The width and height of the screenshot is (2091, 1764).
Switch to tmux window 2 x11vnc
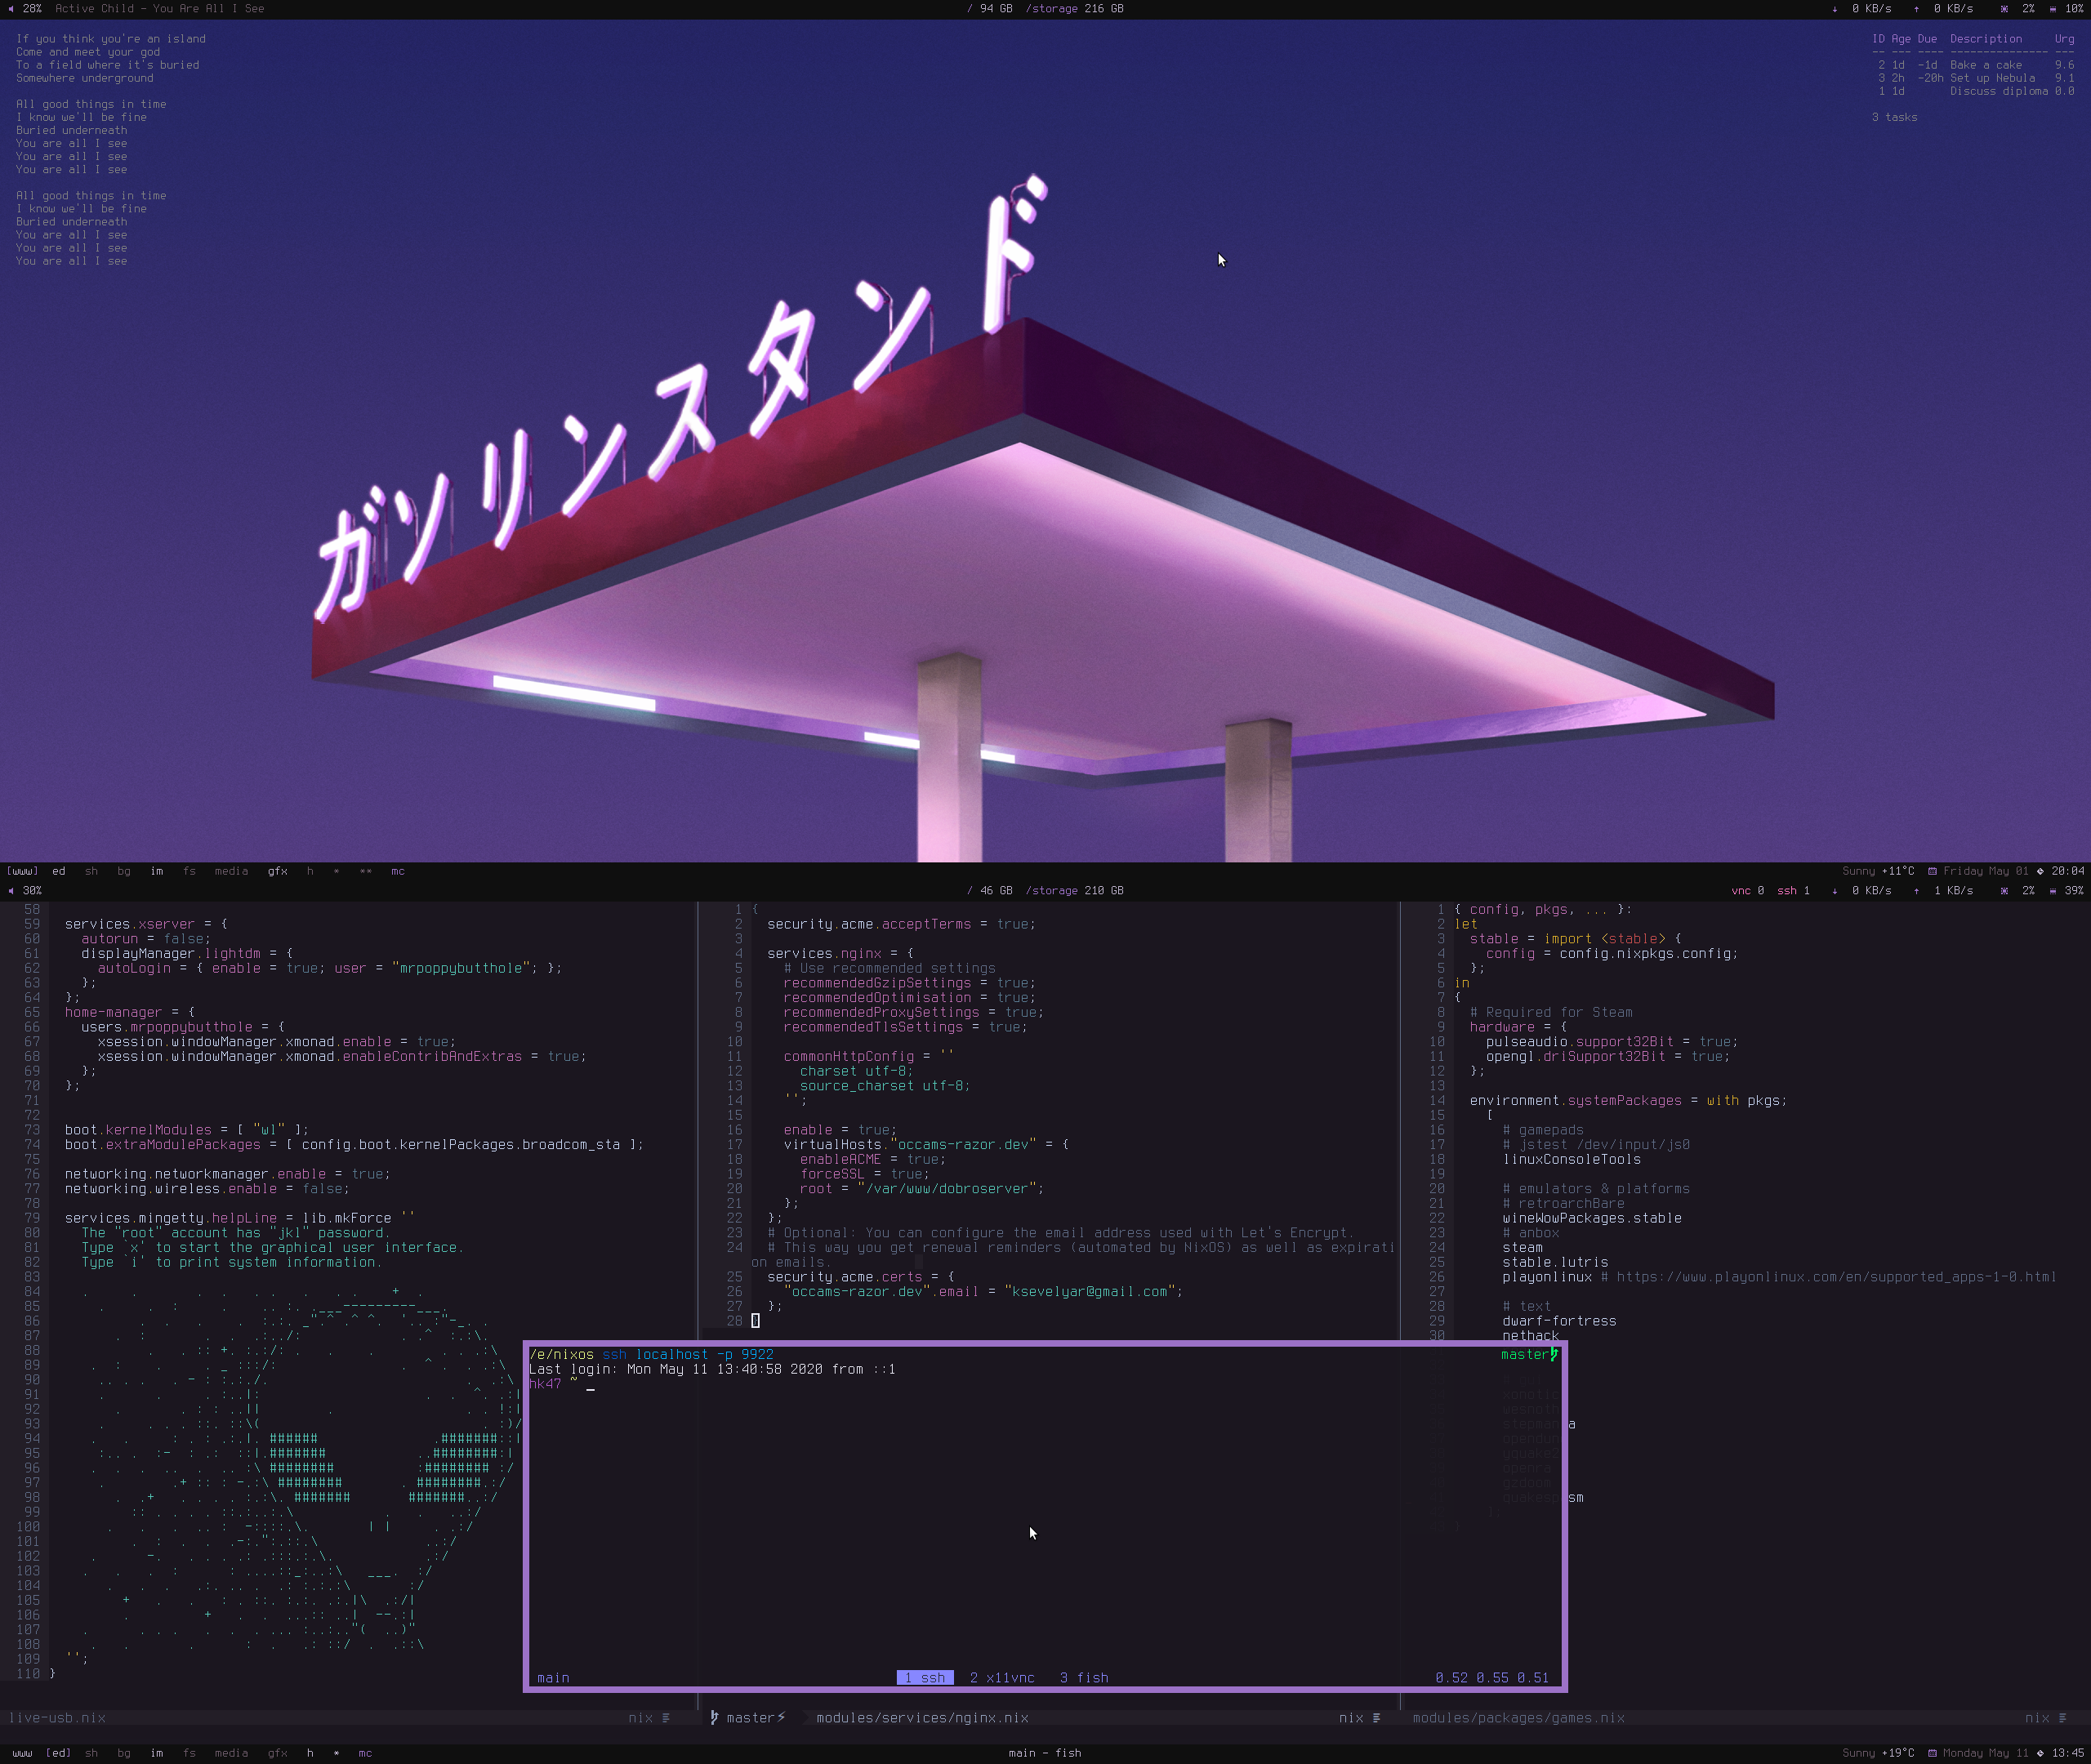click(1002, 1678)
